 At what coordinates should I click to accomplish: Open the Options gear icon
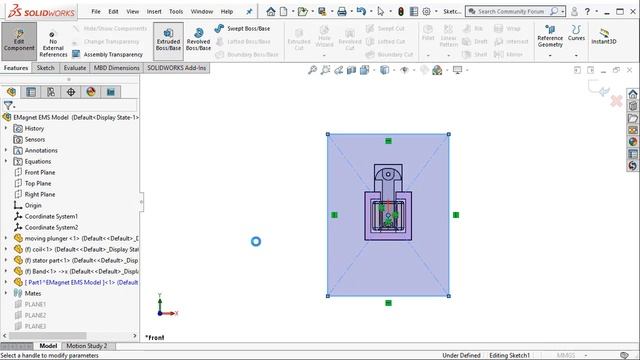427,12
